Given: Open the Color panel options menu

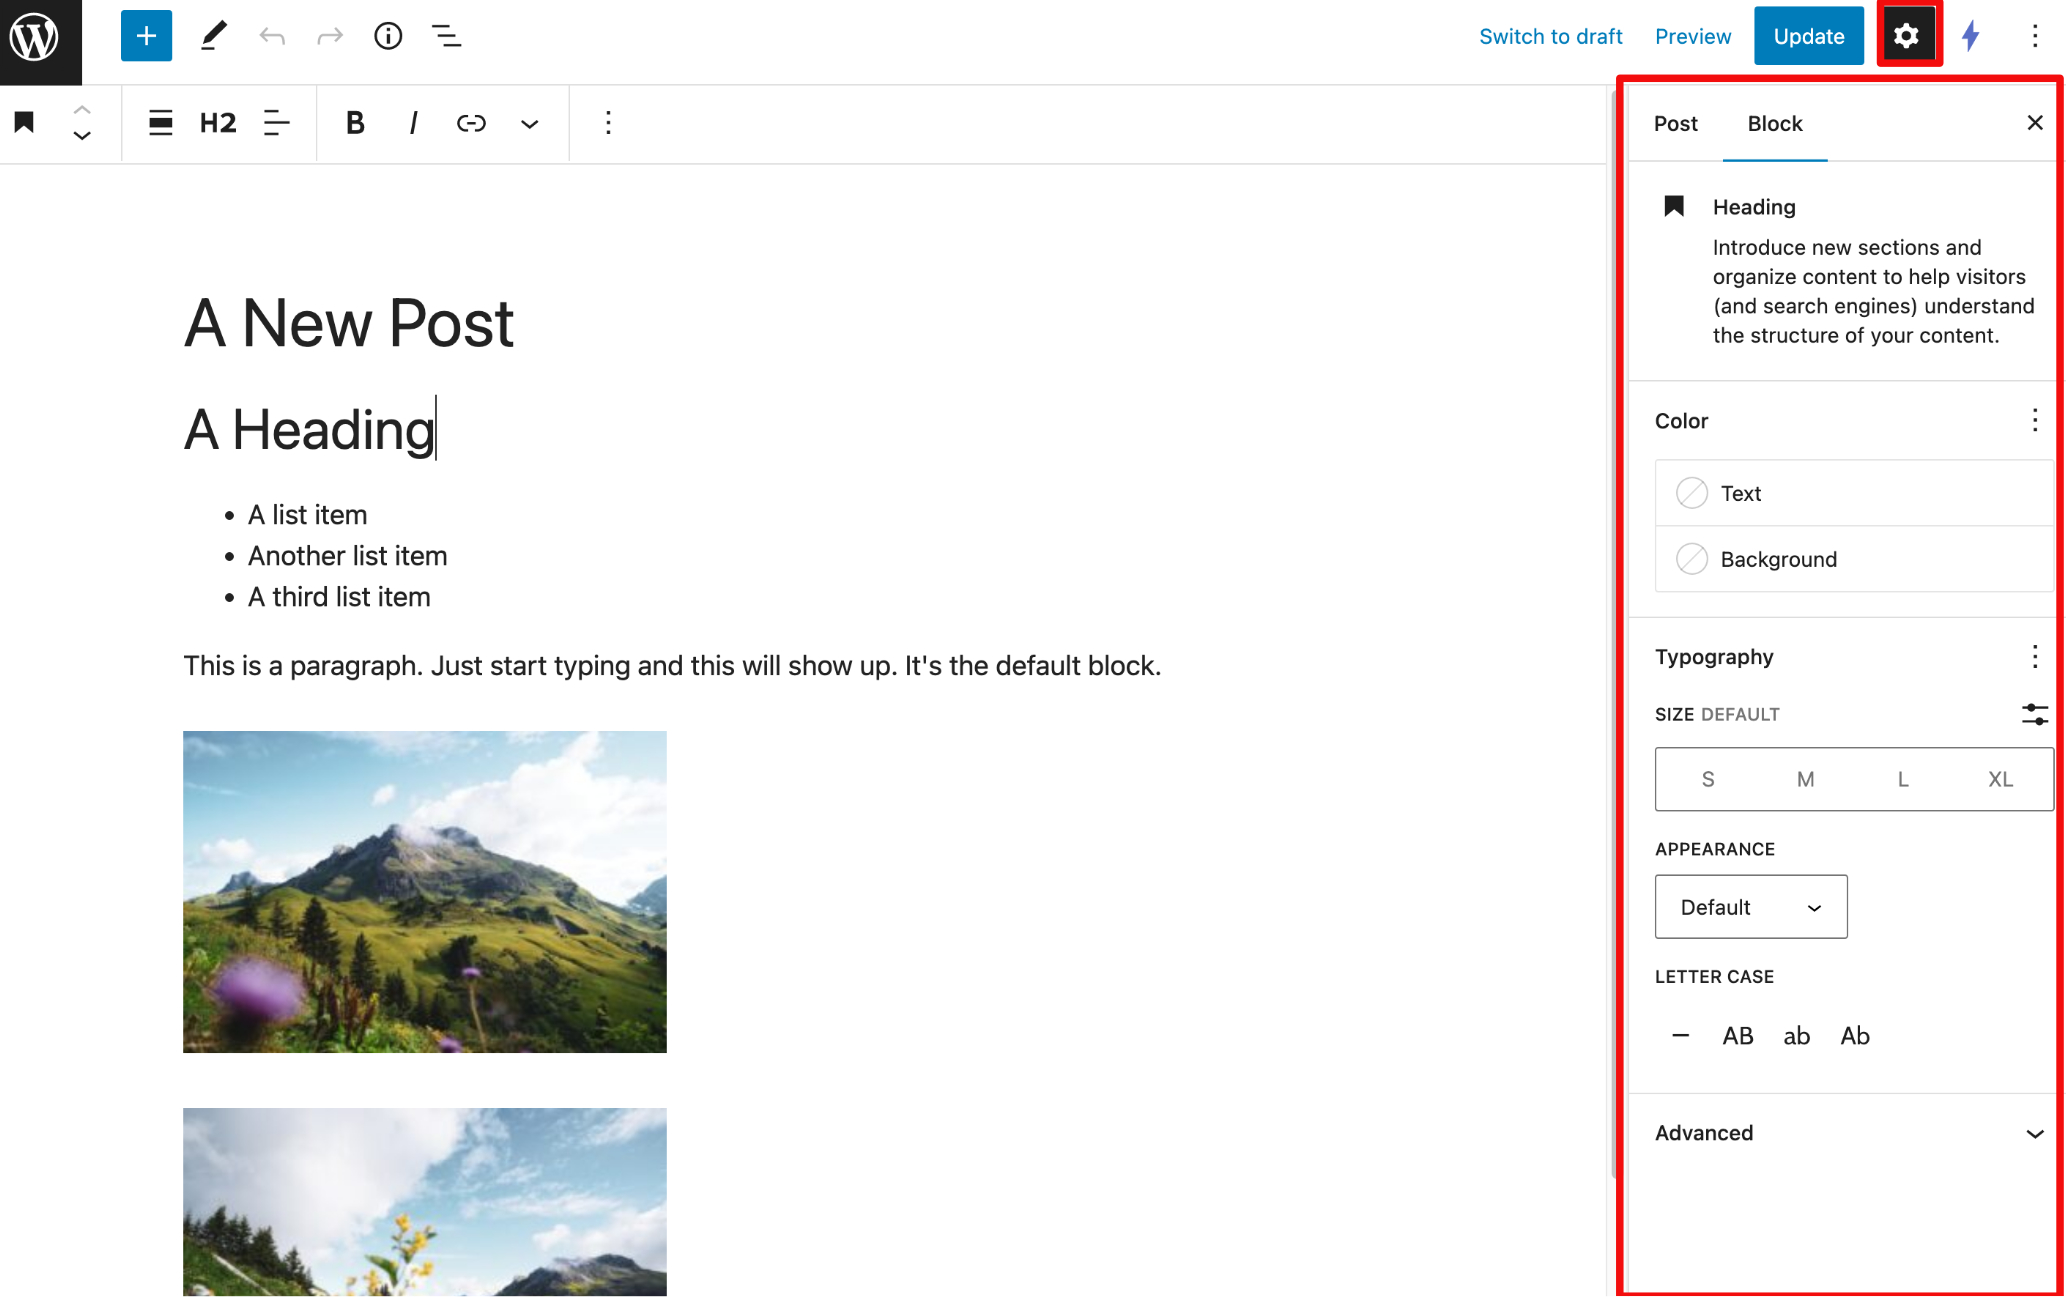Looking at the screenshot, I should coord(2034,421).
